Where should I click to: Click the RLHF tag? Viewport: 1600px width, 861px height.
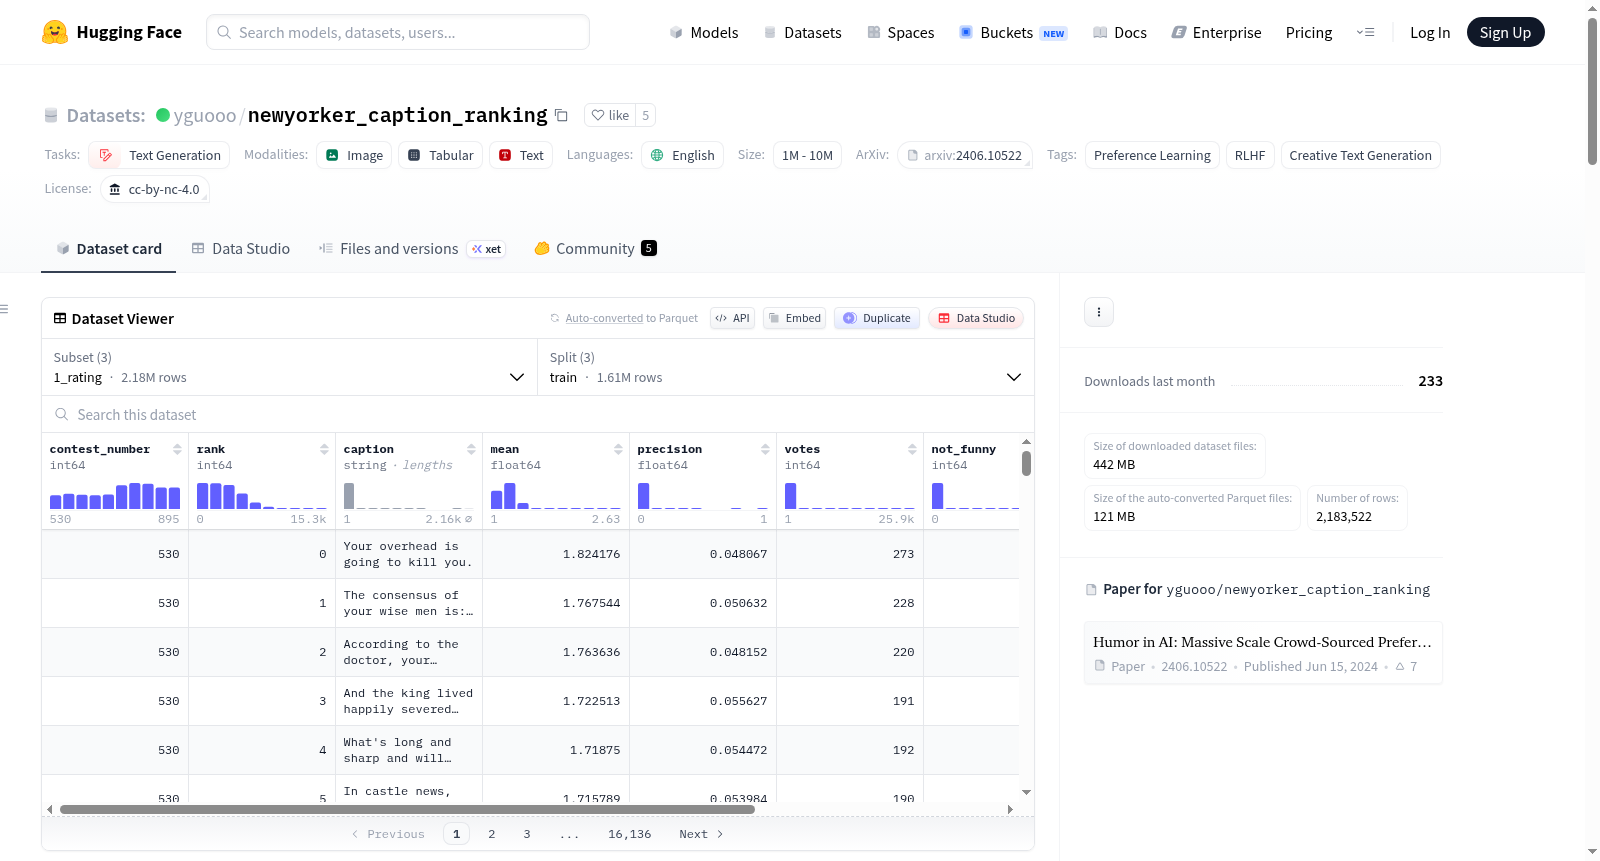(x=1250, y=155)
